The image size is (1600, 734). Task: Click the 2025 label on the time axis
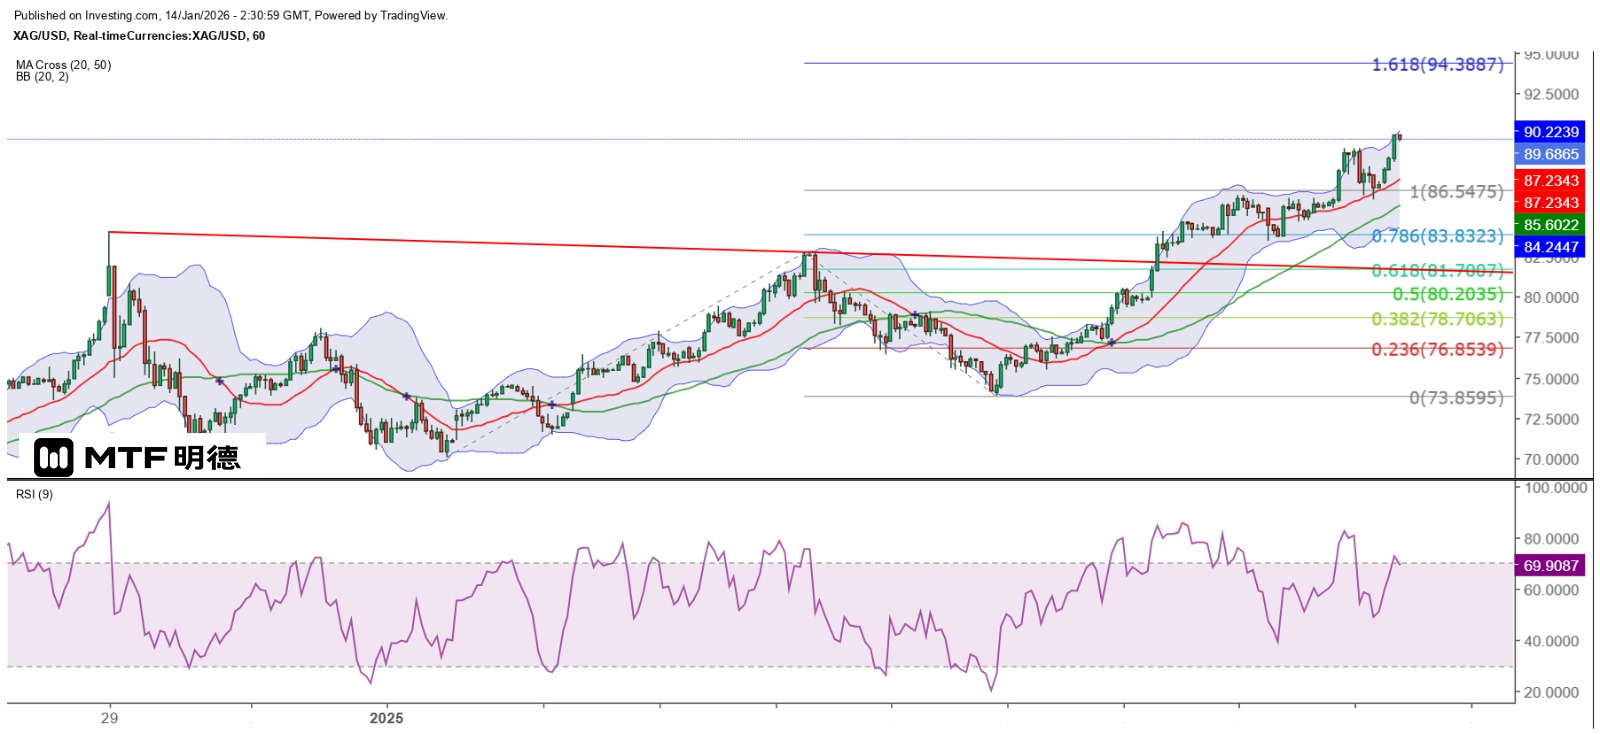click(386, 718)
